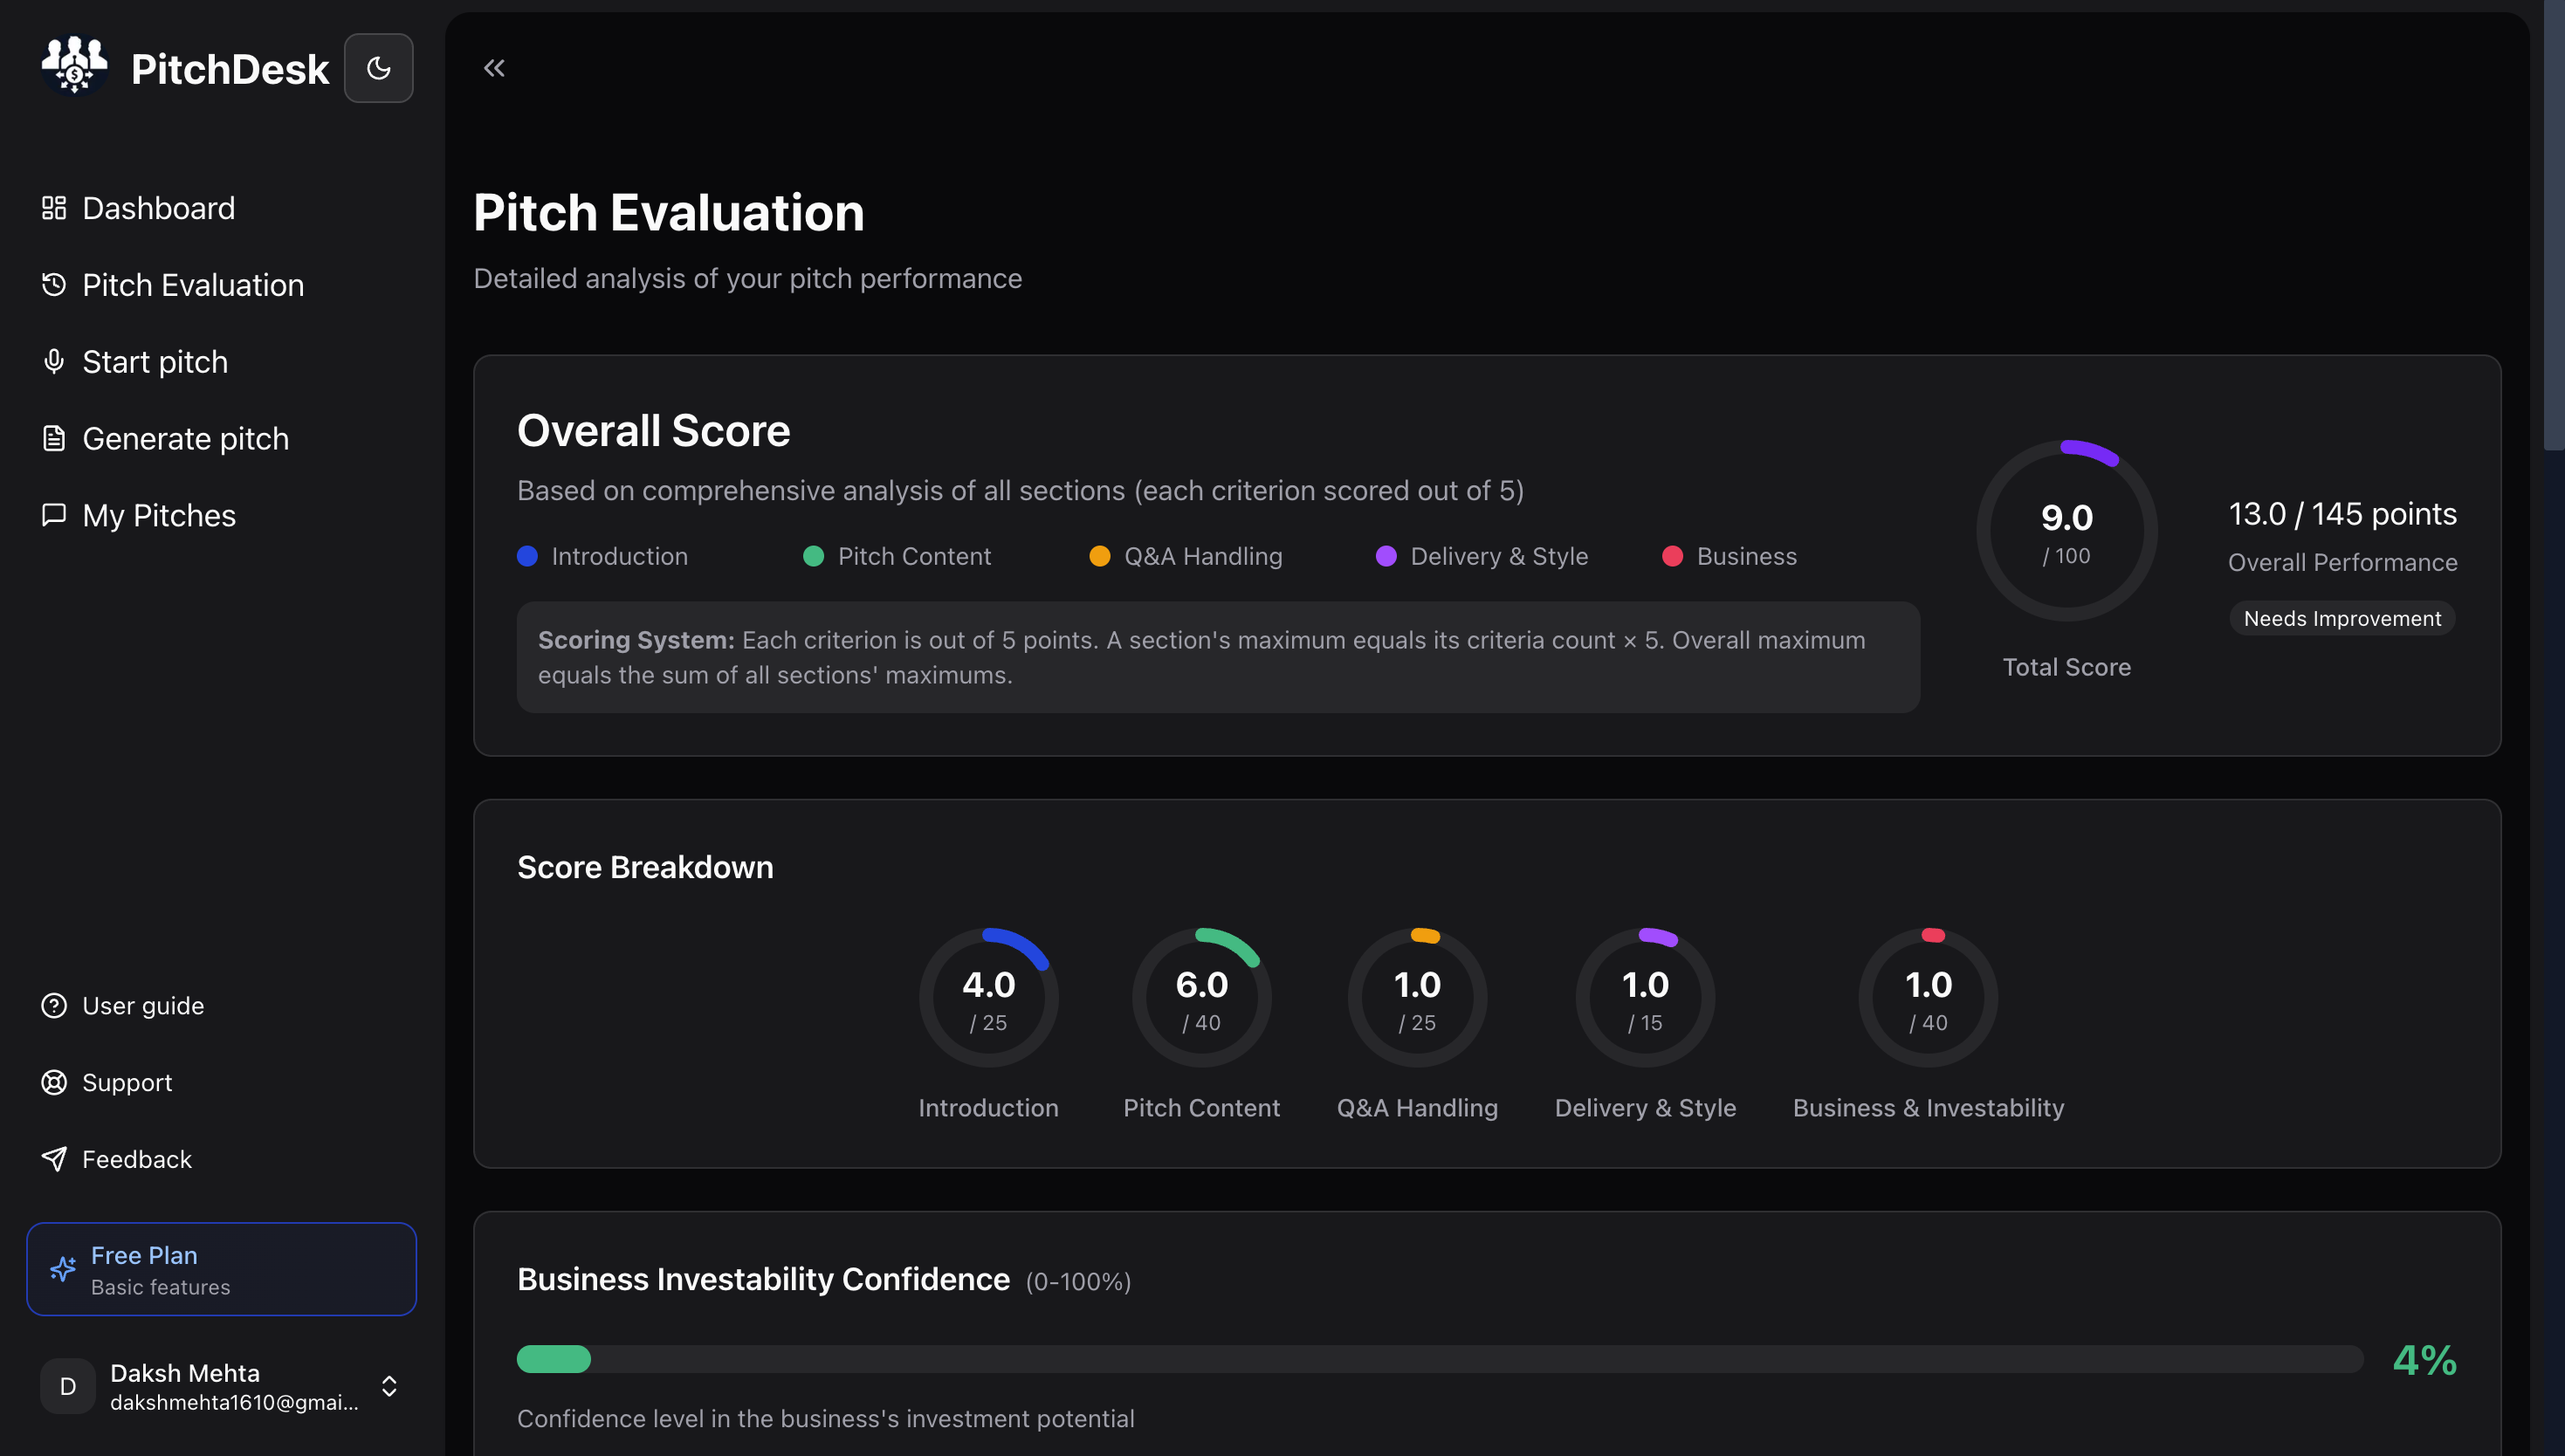Click the microphone icon for Start pitch
The width and height of the screenshot is (2565, 1456).
[x=54, y=361]
